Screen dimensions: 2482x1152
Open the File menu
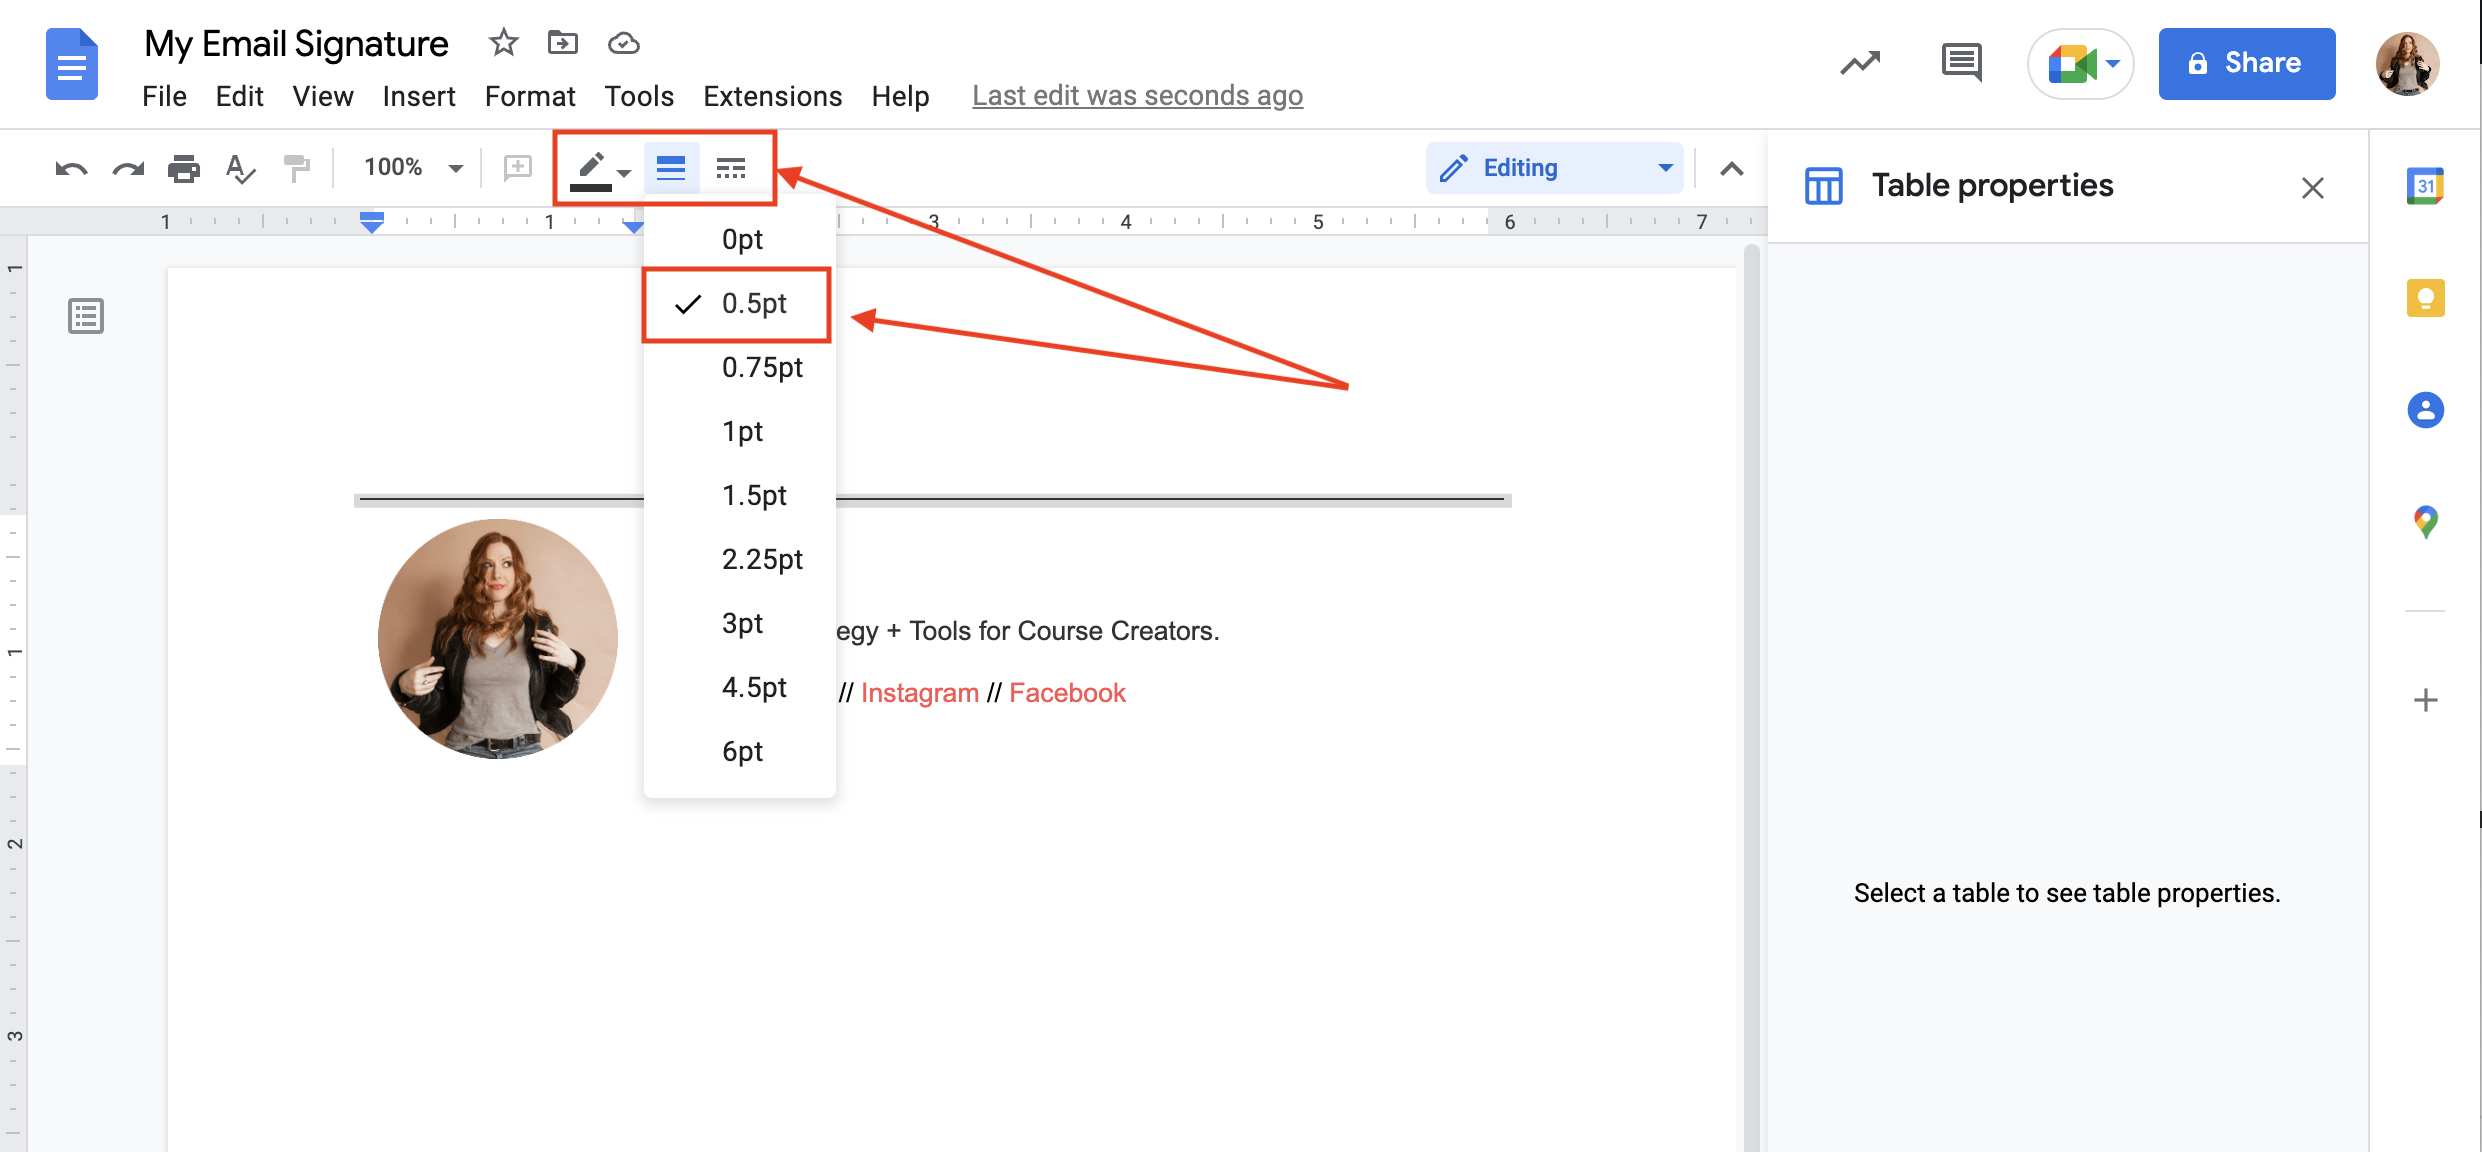click(x=164, y=96)
